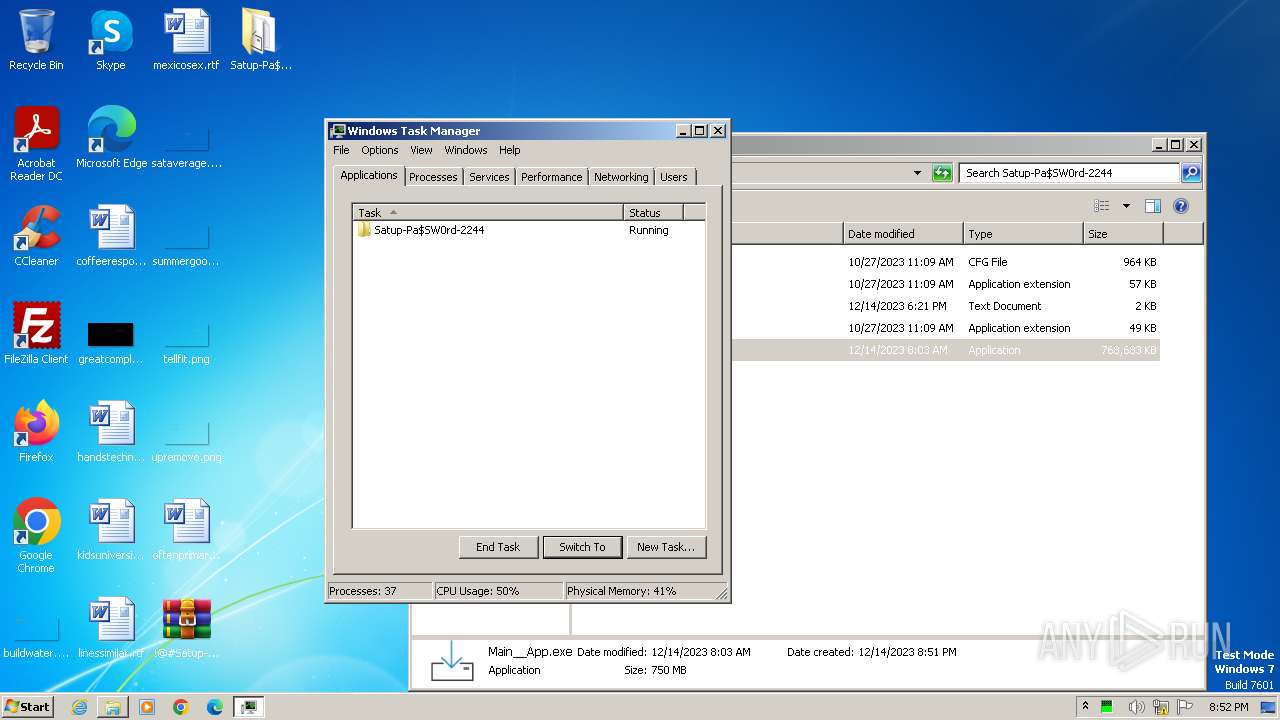Open the Firefox desktop shortcut
1280x720 pixels.
click(x=36, y=432)
